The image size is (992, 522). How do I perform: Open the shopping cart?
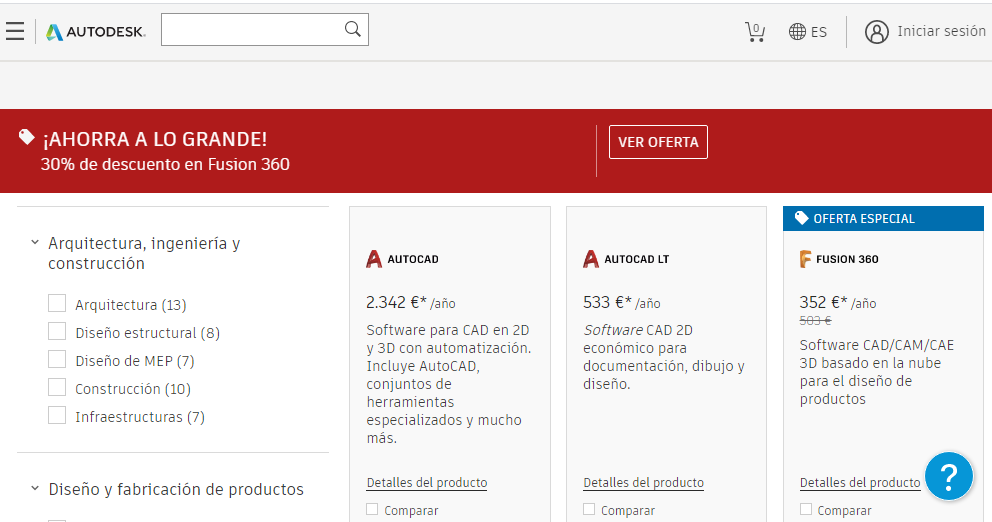[x=755, y=31]
